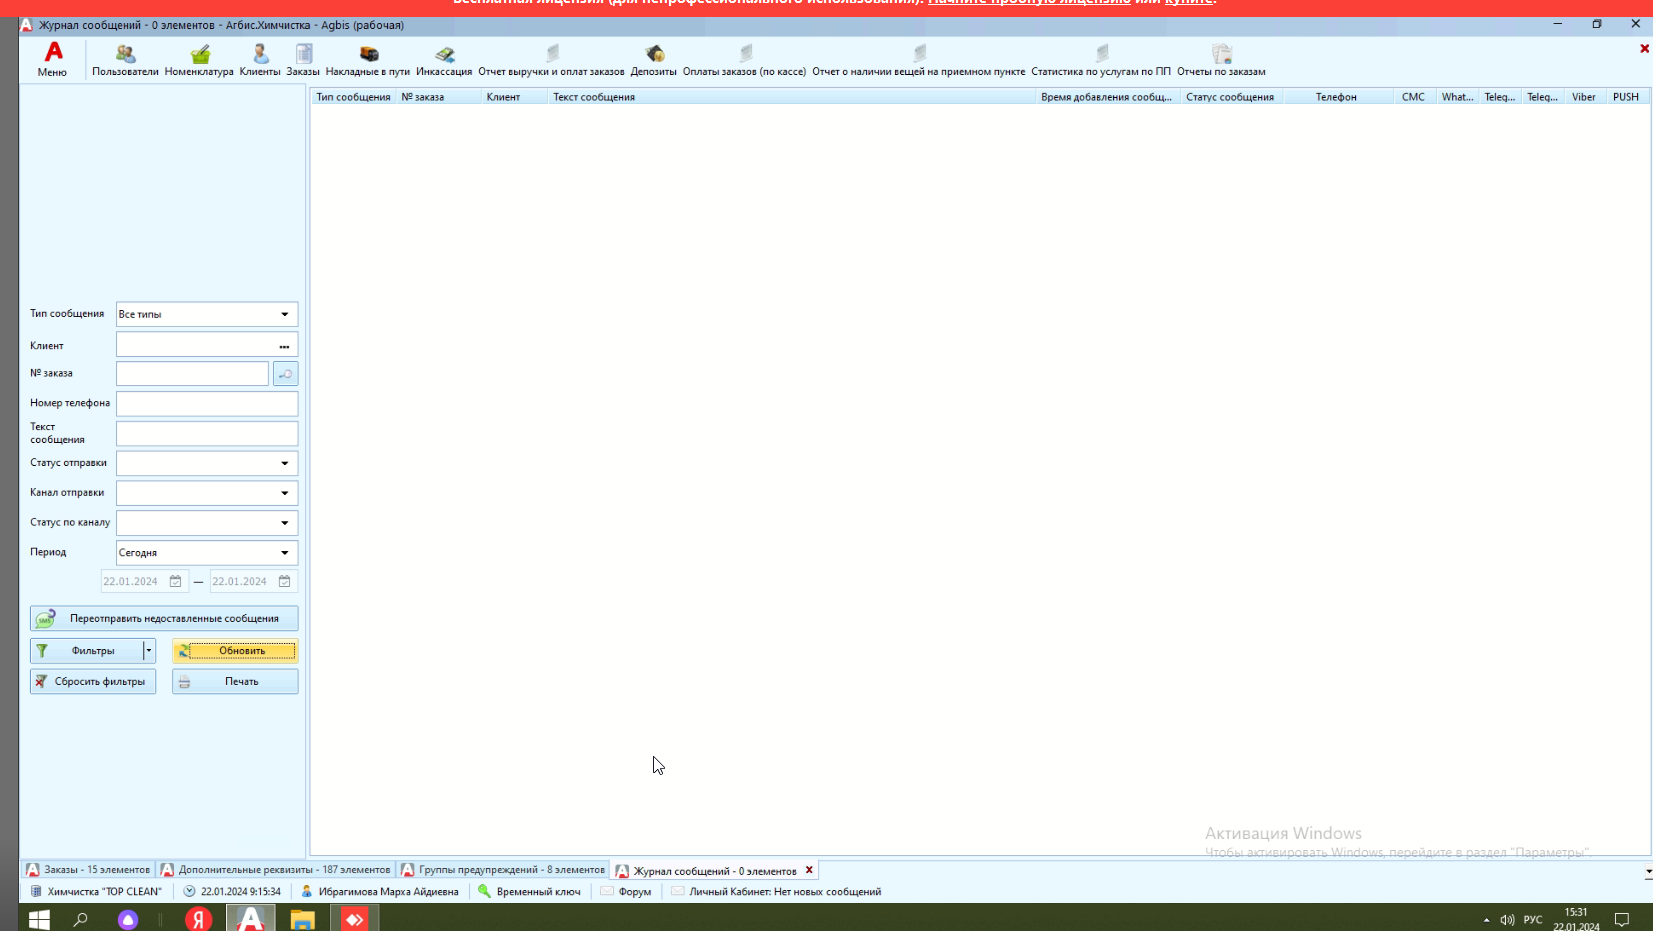This screenshot has width=1653, height=931.
Task: Click the Текст сообщения input field
Action: click(207, 434)
